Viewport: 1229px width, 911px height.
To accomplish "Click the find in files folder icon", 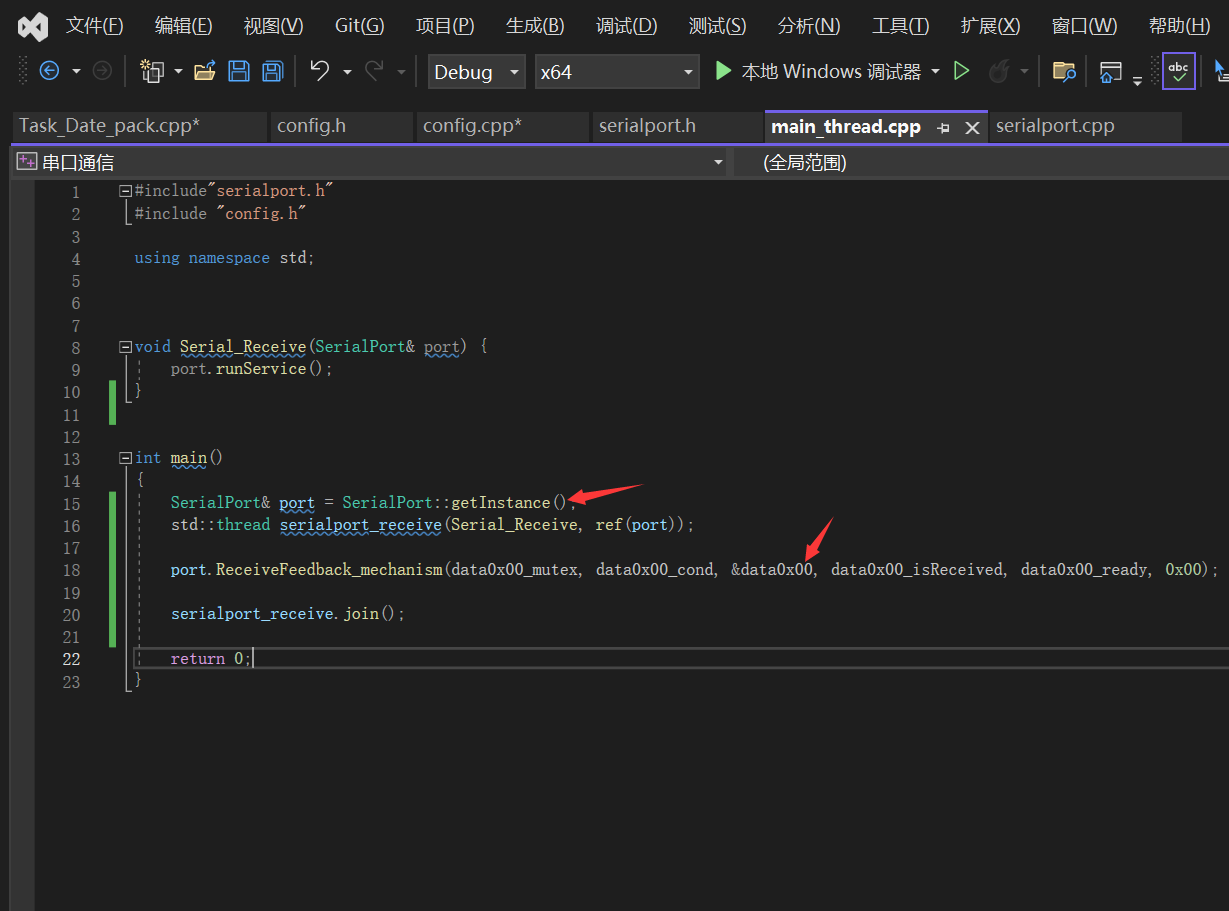I will [x=1064, y=71].
